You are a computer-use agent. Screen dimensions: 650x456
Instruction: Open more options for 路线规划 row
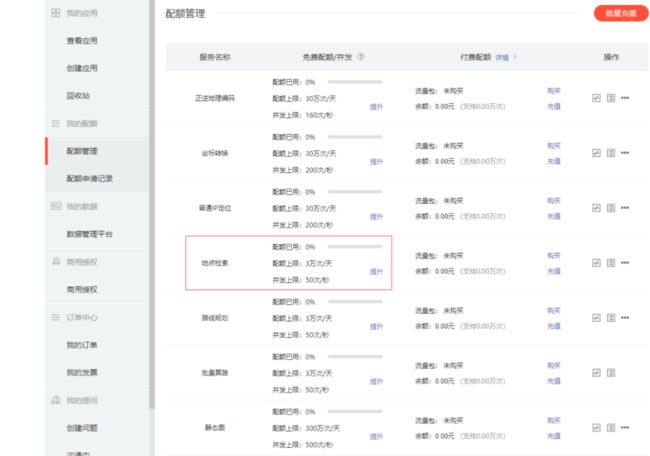[x=625, y=318]
